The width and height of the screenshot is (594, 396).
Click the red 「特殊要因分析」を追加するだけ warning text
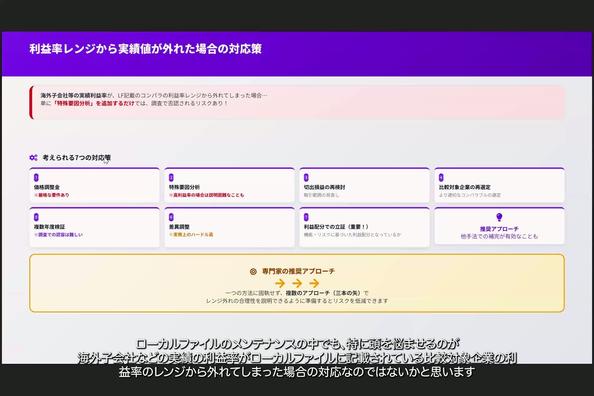[x=94, y=103]
